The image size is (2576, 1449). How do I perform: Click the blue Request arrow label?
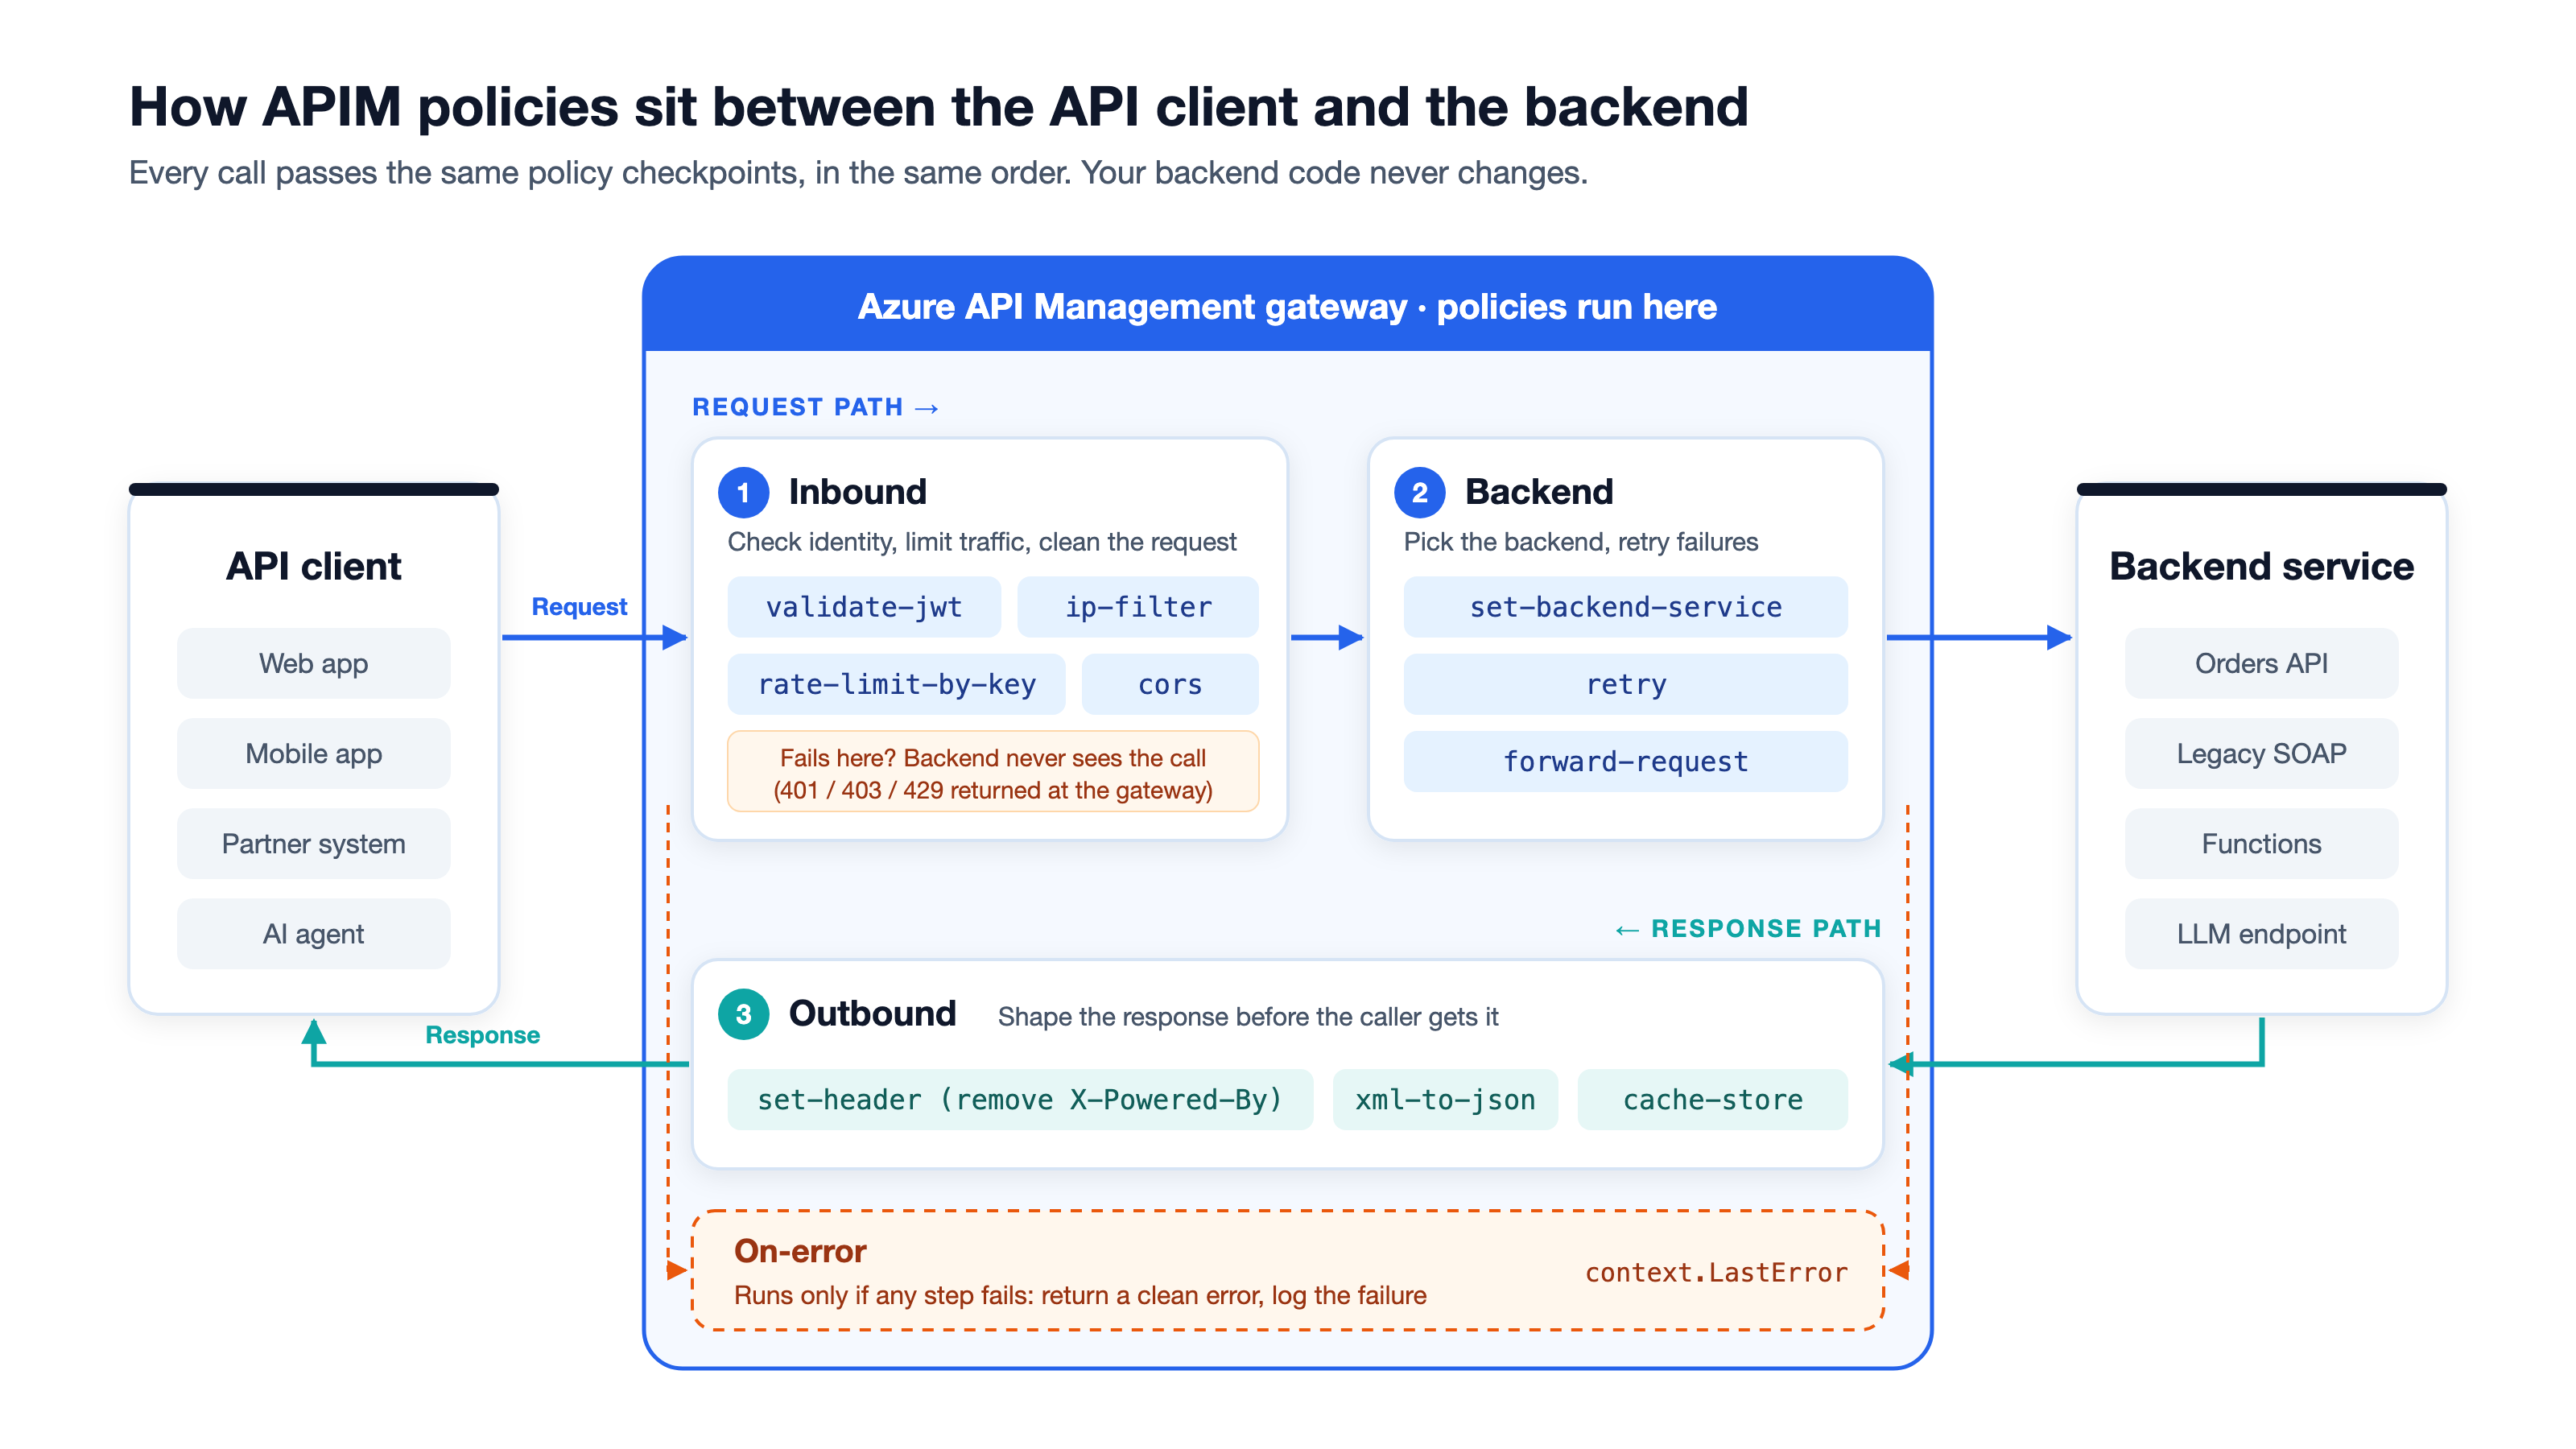pos(579,607)
